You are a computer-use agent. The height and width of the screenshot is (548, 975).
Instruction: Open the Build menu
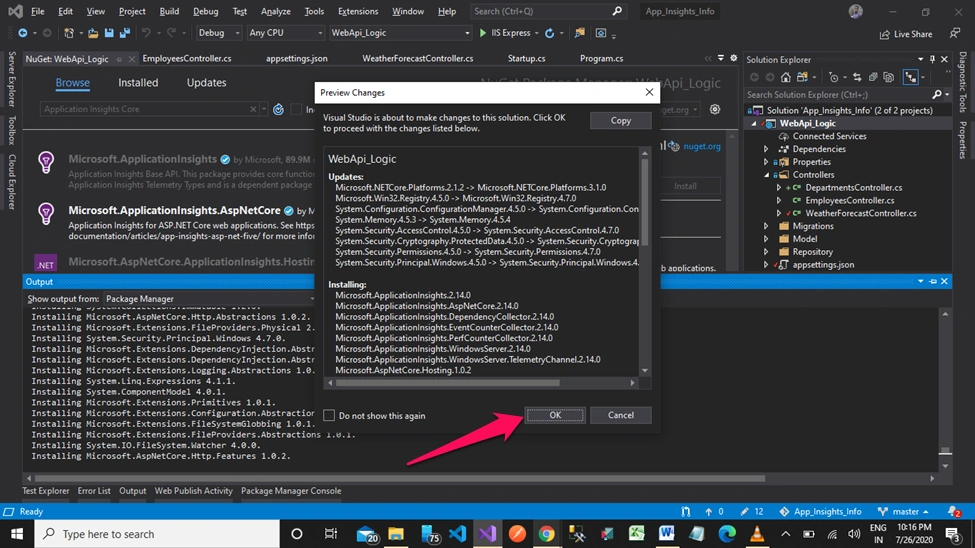pos(169,11)
